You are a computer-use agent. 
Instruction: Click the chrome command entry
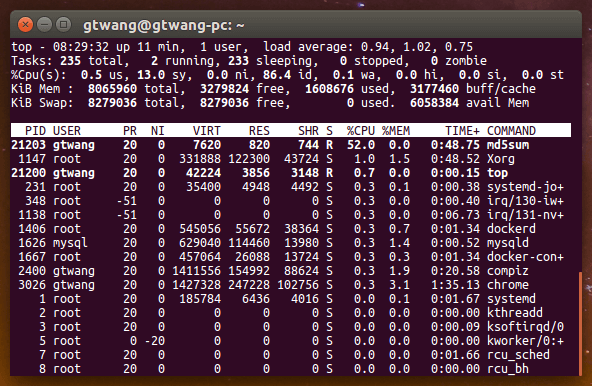(508, 284)
